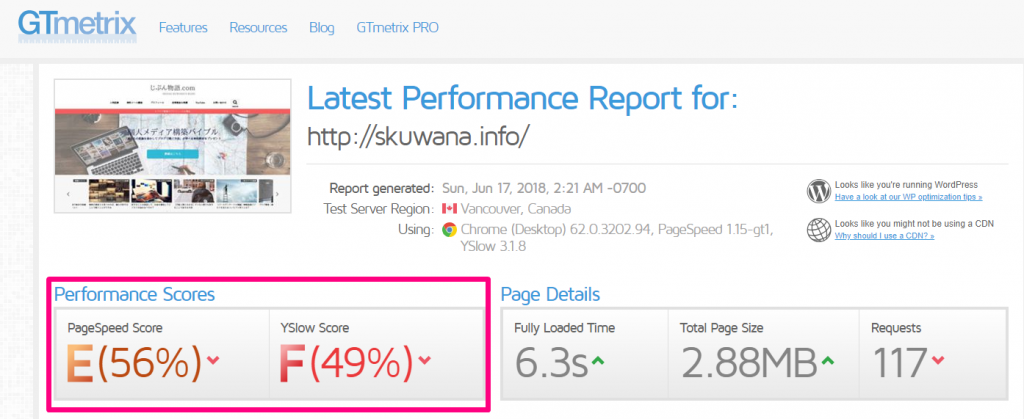
Task: Click the analyzed site screenshot thumbnail
Action: 173,146
